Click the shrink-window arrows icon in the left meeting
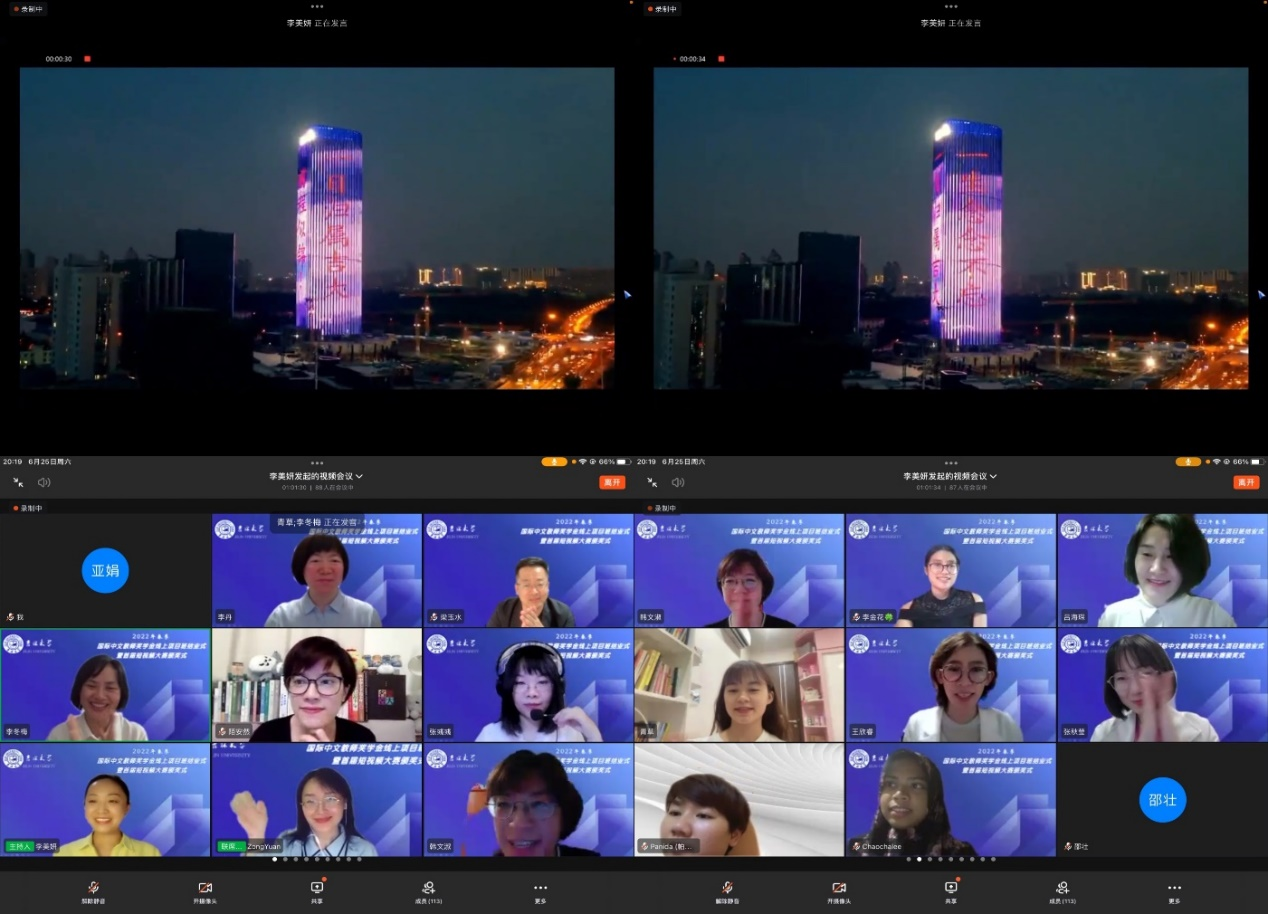Image resolution: width=1268 pixels, height=914 pixels. click(18, 482)
